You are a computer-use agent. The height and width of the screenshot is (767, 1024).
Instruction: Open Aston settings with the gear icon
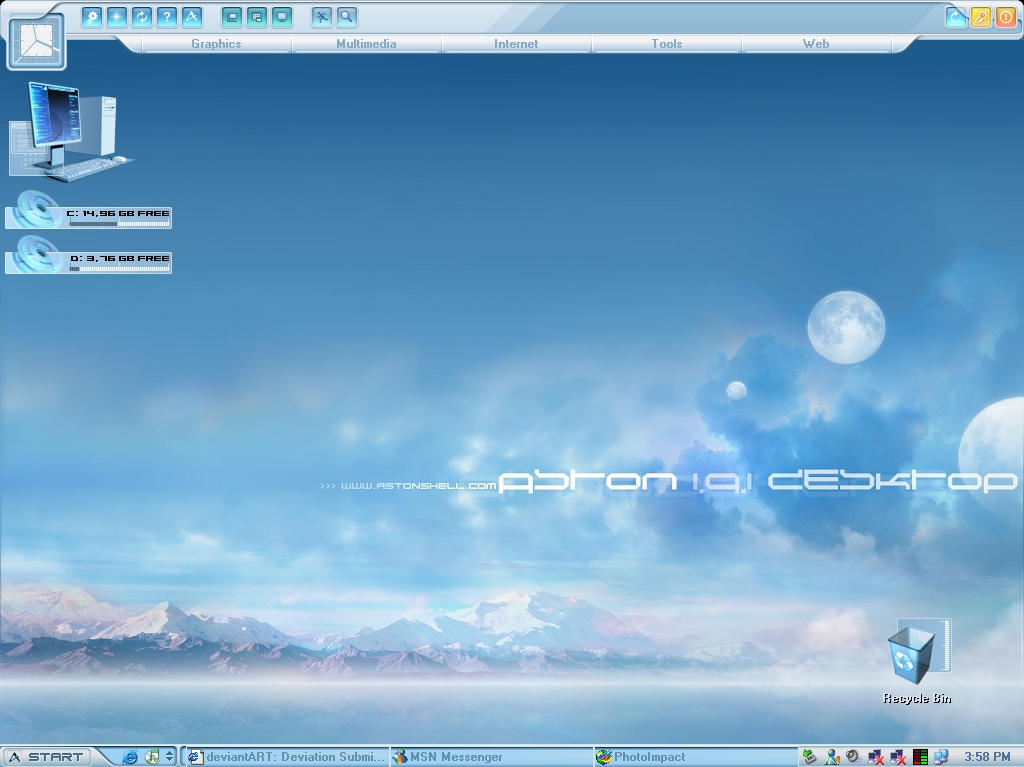pyautogui.click(x=91, y=17)
